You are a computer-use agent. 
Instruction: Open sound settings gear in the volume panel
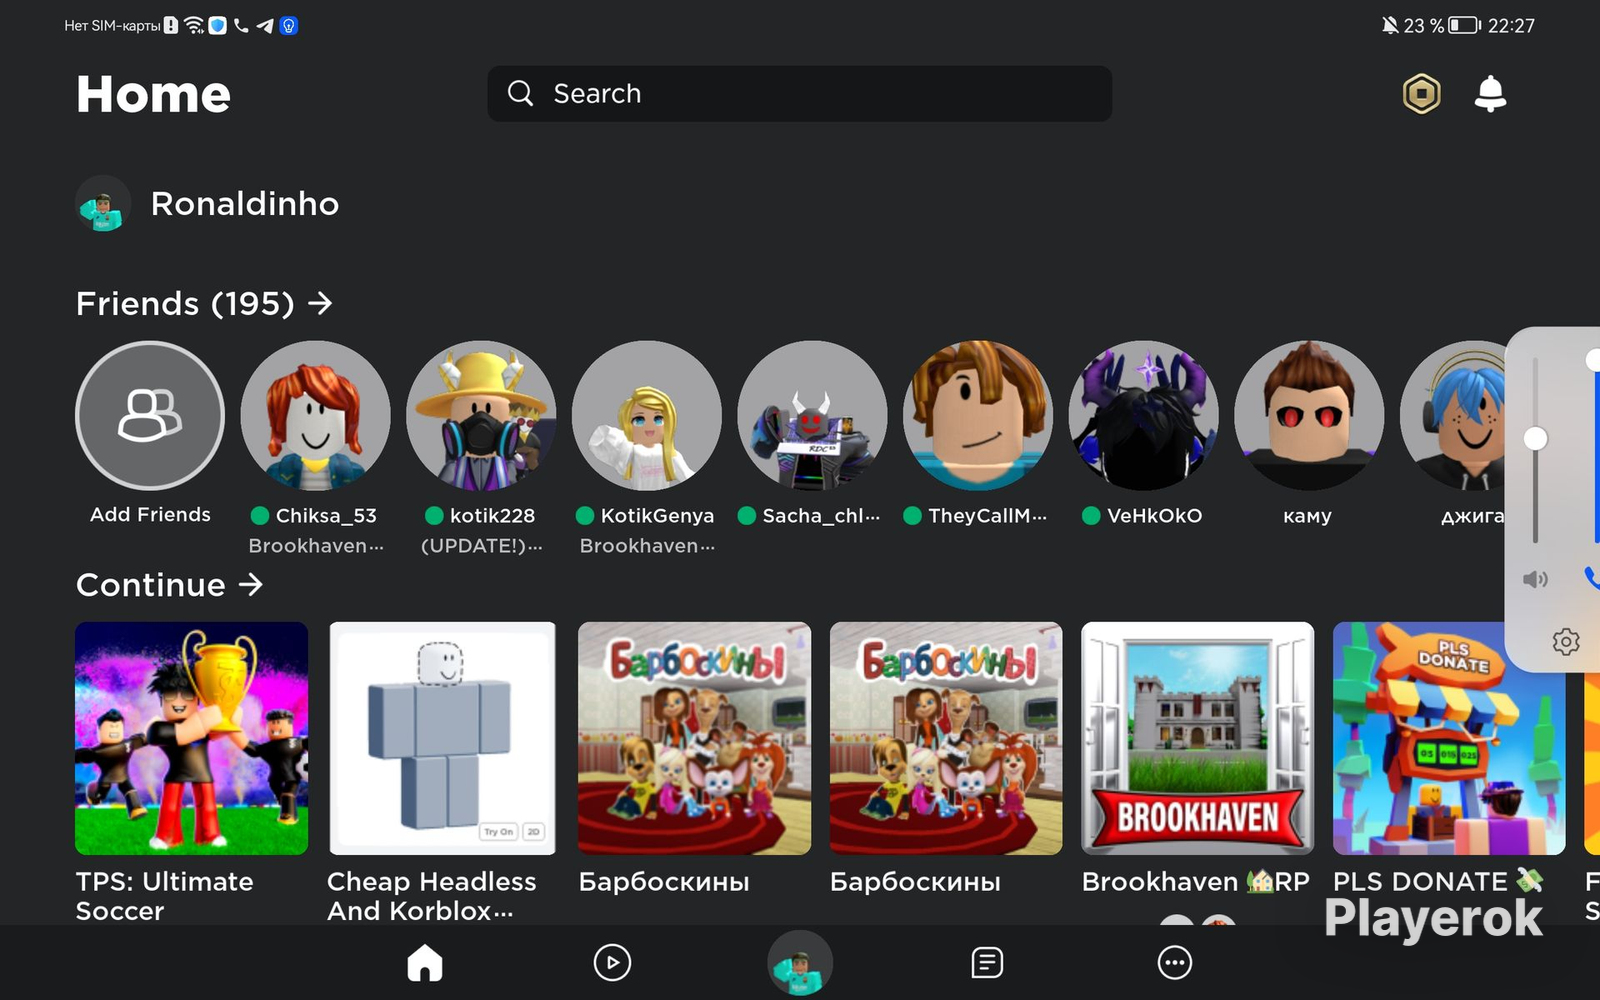click(x=1566, y=641)
